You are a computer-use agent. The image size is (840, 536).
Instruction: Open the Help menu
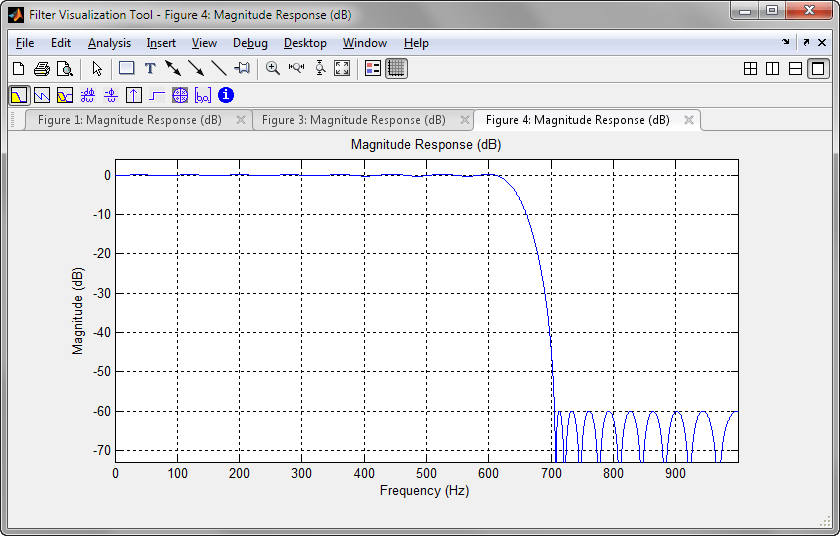tap(416, 43)
